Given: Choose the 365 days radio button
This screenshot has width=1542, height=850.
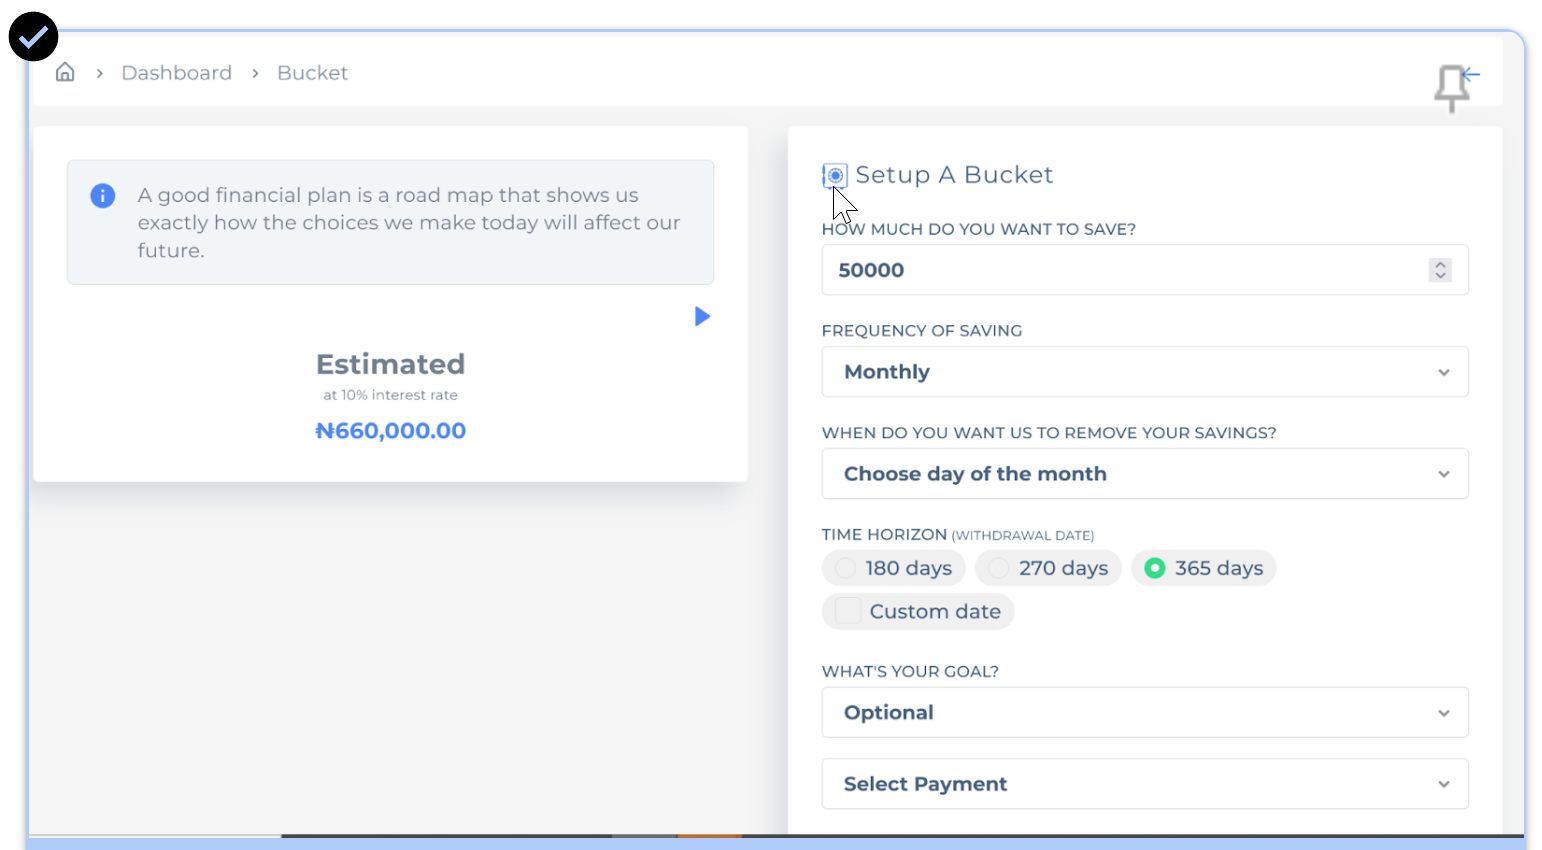Looking at the screenshot, I should point(1155,568).
